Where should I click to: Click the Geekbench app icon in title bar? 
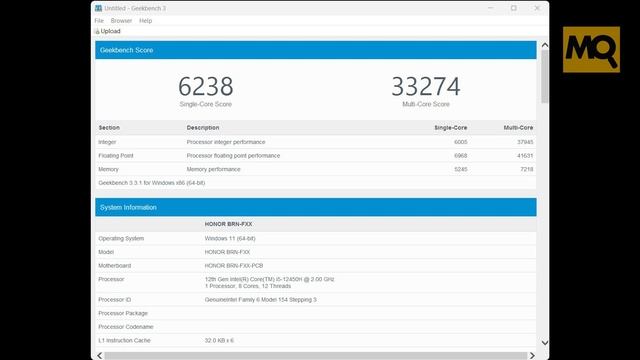click(x=98, y=8)
